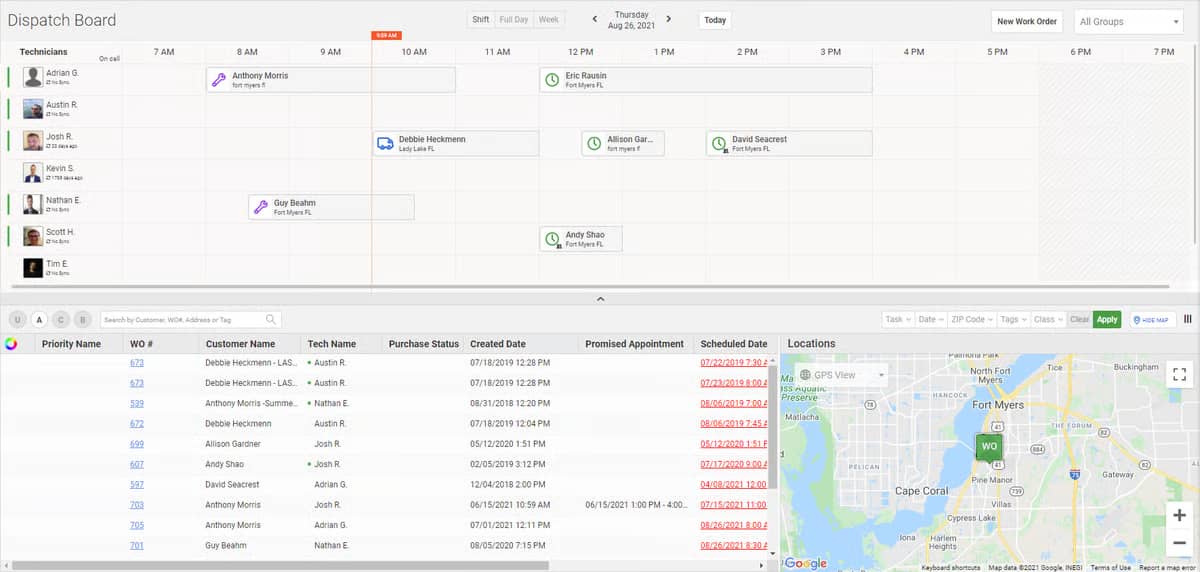The height and width of the screenshot is (572, 1200).
Task: Sort by Created Date column
Action: click(x=498, y=344)
